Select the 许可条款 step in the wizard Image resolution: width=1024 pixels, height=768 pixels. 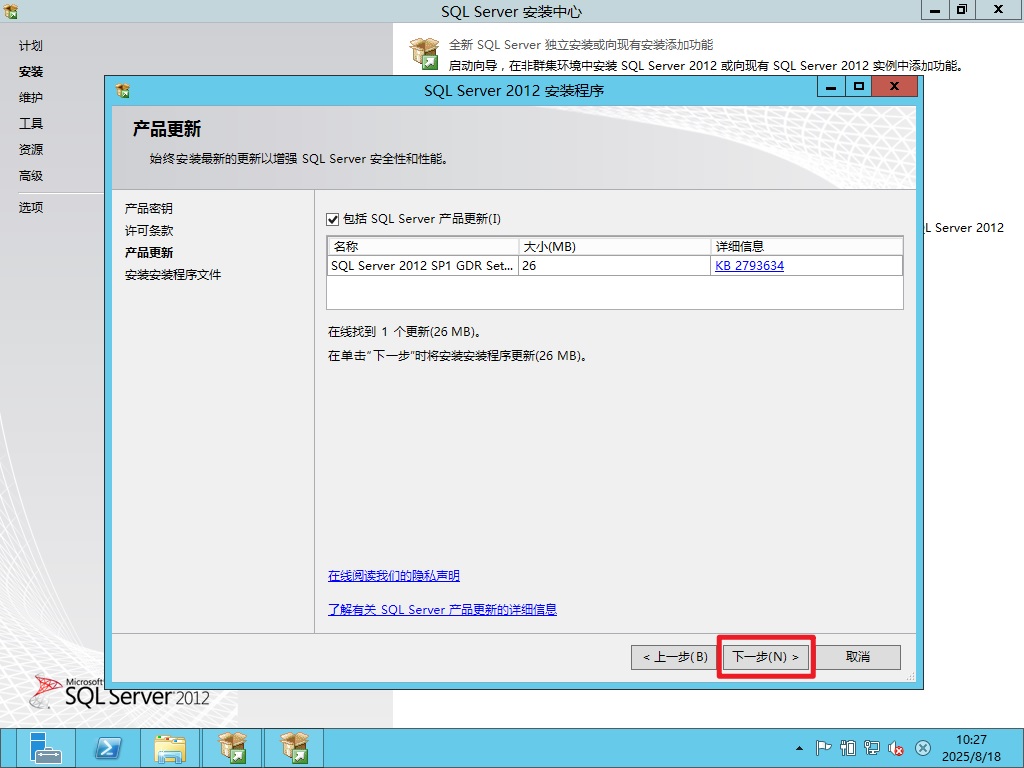pyautogui.click(x=149, y=231)
